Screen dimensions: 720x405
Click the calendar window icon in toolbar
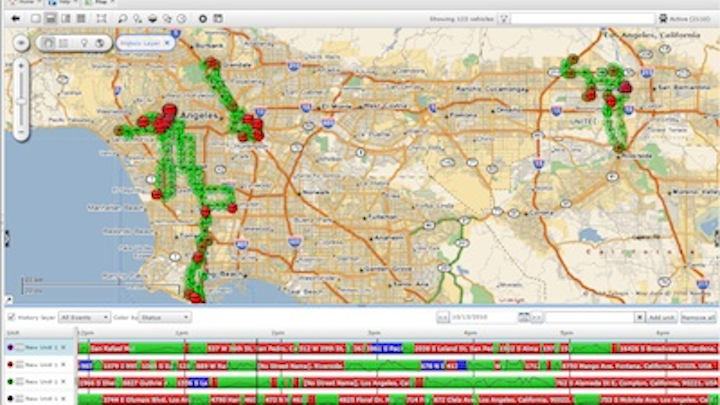point(218,18)
